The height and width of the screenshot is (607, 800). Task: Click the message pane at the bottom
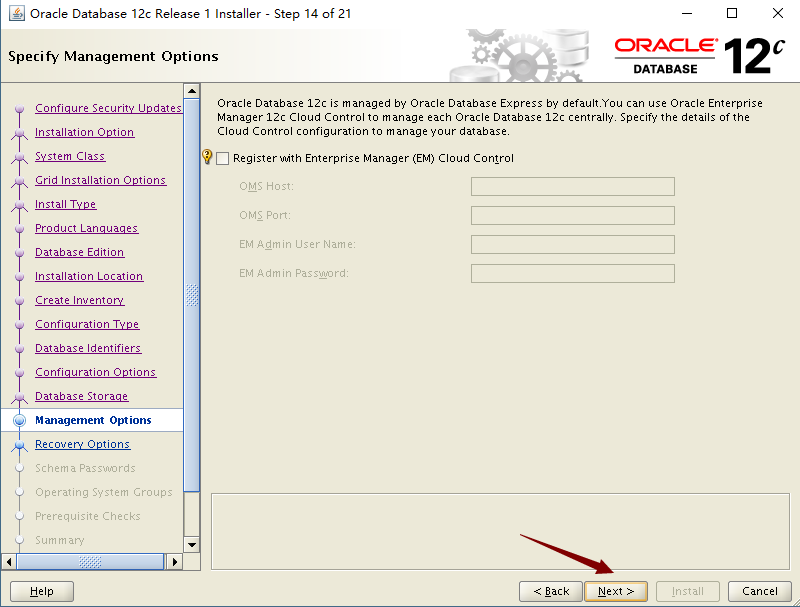tap(500, 531)
